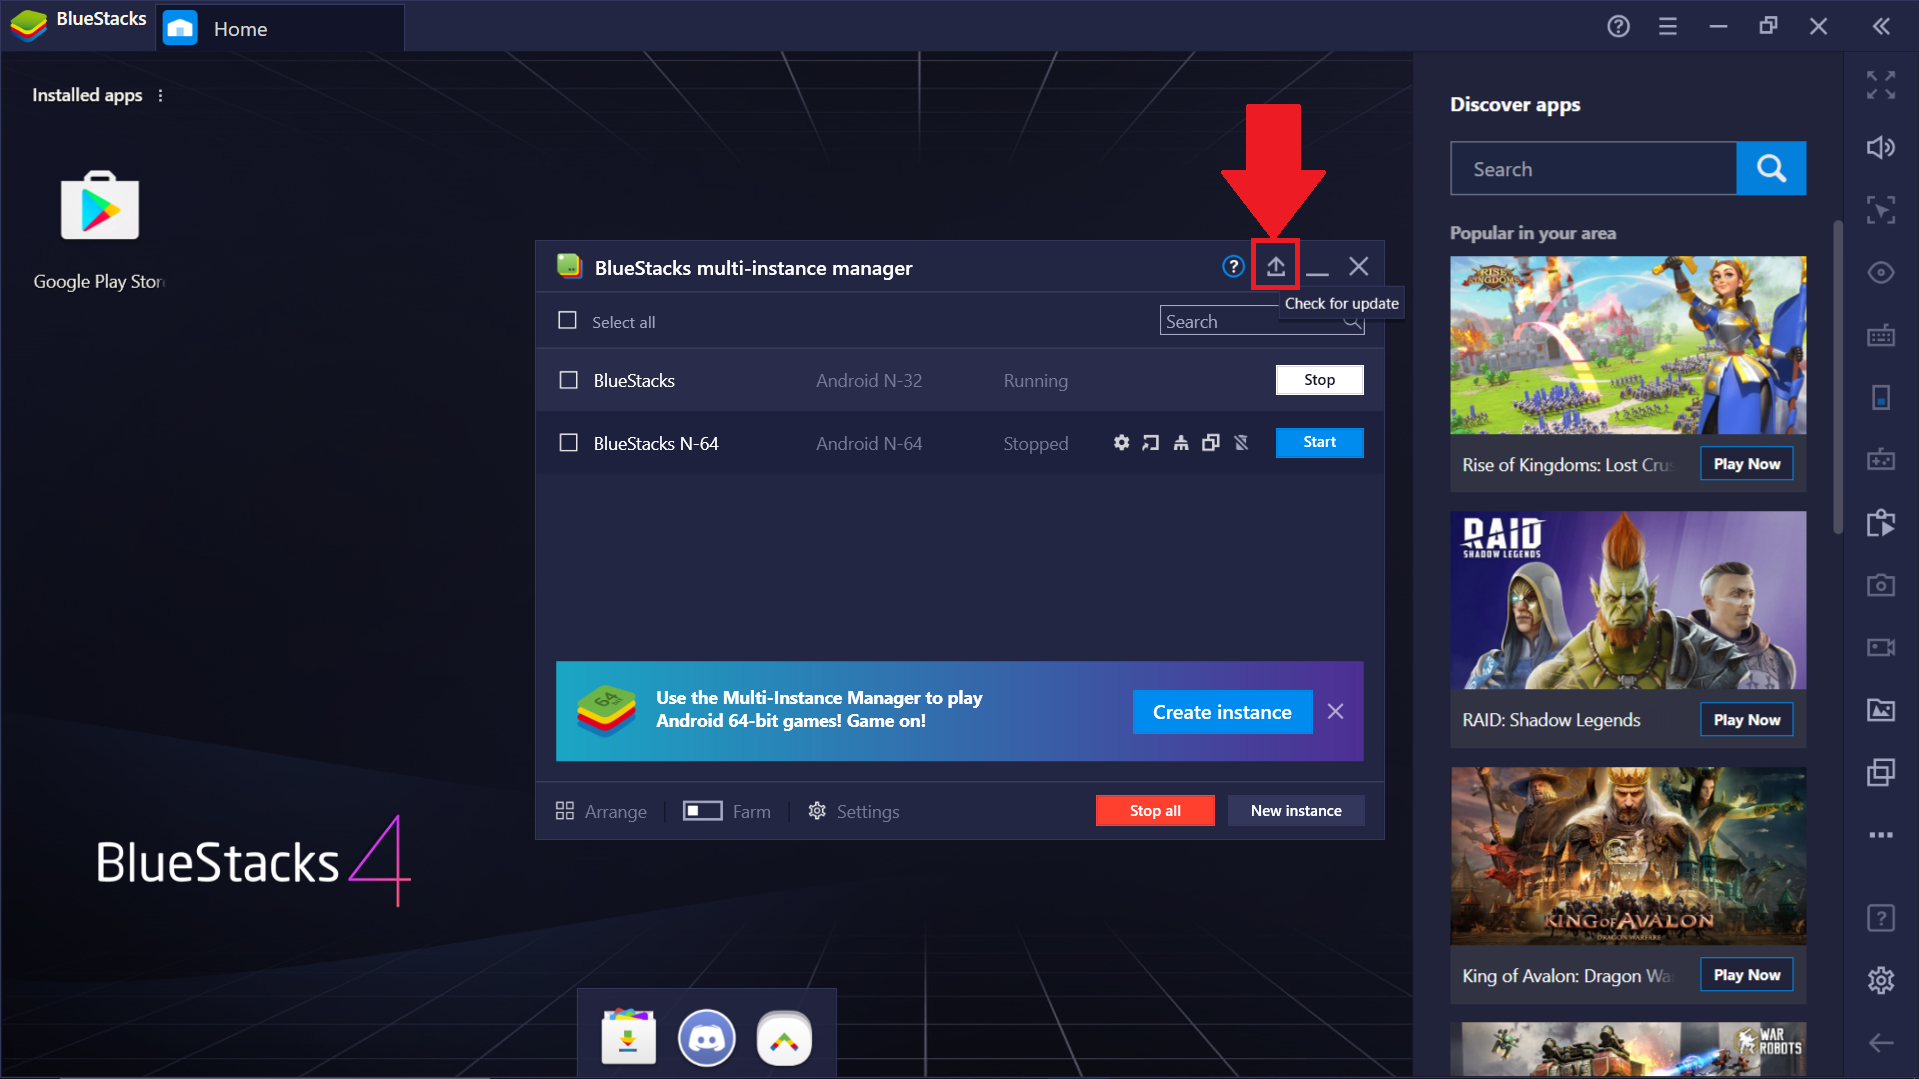Play Now for RAID: Shadow Legends

tap(1746, 720)
